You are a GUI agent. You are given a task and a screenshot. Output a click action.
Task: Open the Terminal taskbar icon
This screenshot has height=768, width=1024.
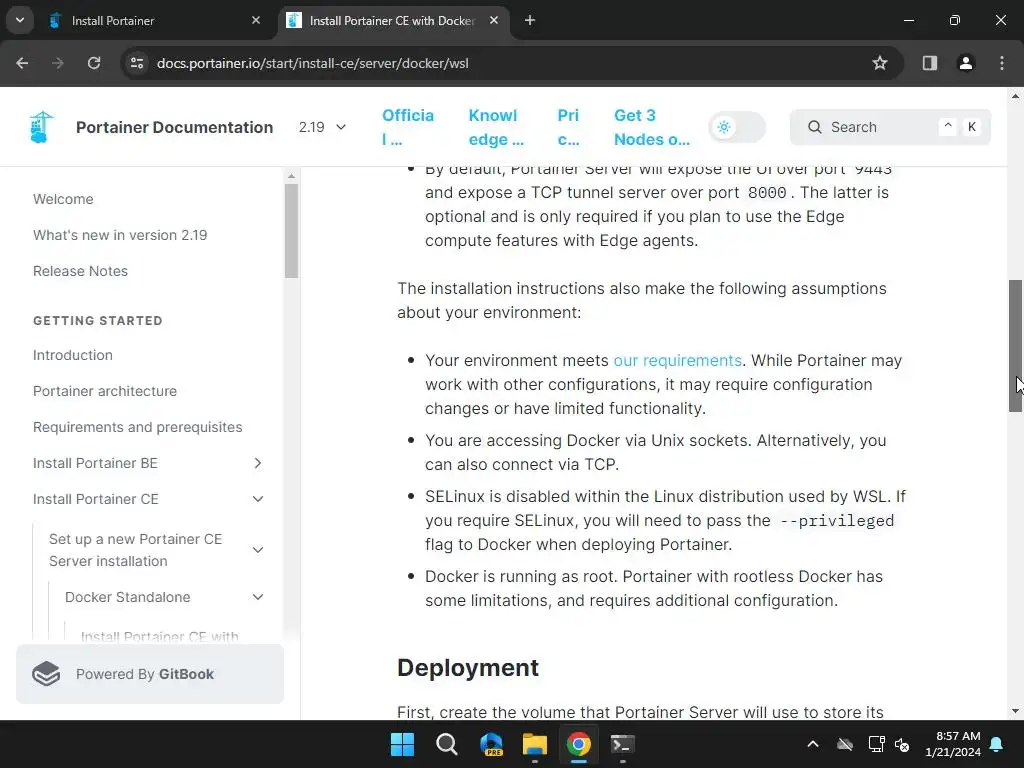[x=622, y=744]
